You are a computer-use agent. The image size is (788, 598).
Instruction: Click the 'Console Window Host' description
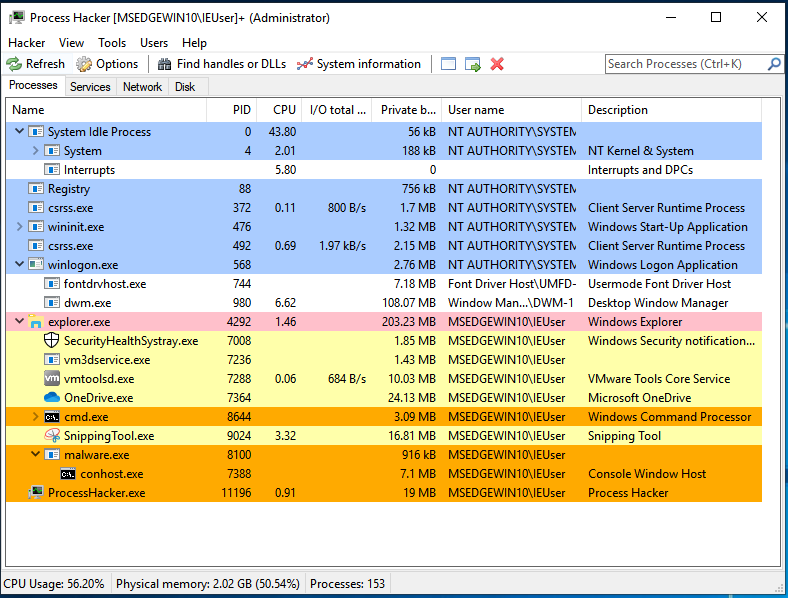tap(647, 474)
